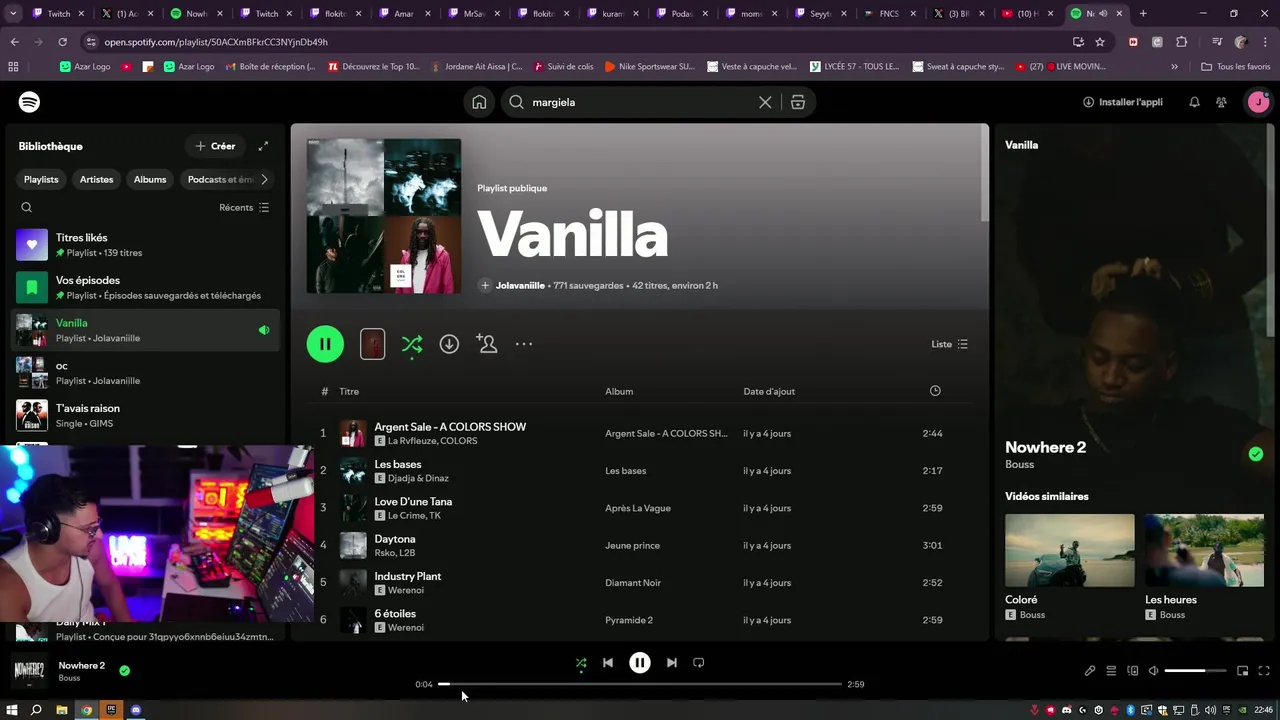
Task: Open T'avais raison single by GIMS
Action: tap(146, 415)
